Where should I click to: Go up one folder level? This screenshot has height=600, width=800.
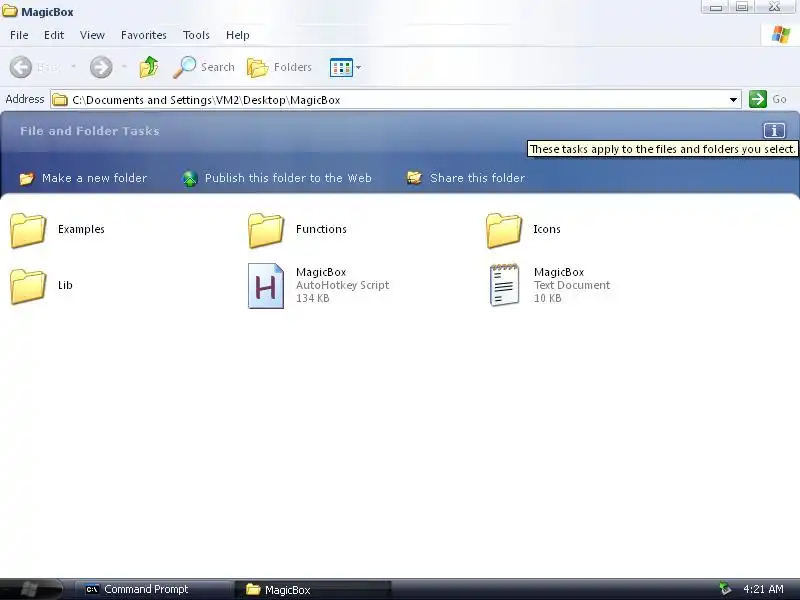pyautogui.click(x=148, y=67)
